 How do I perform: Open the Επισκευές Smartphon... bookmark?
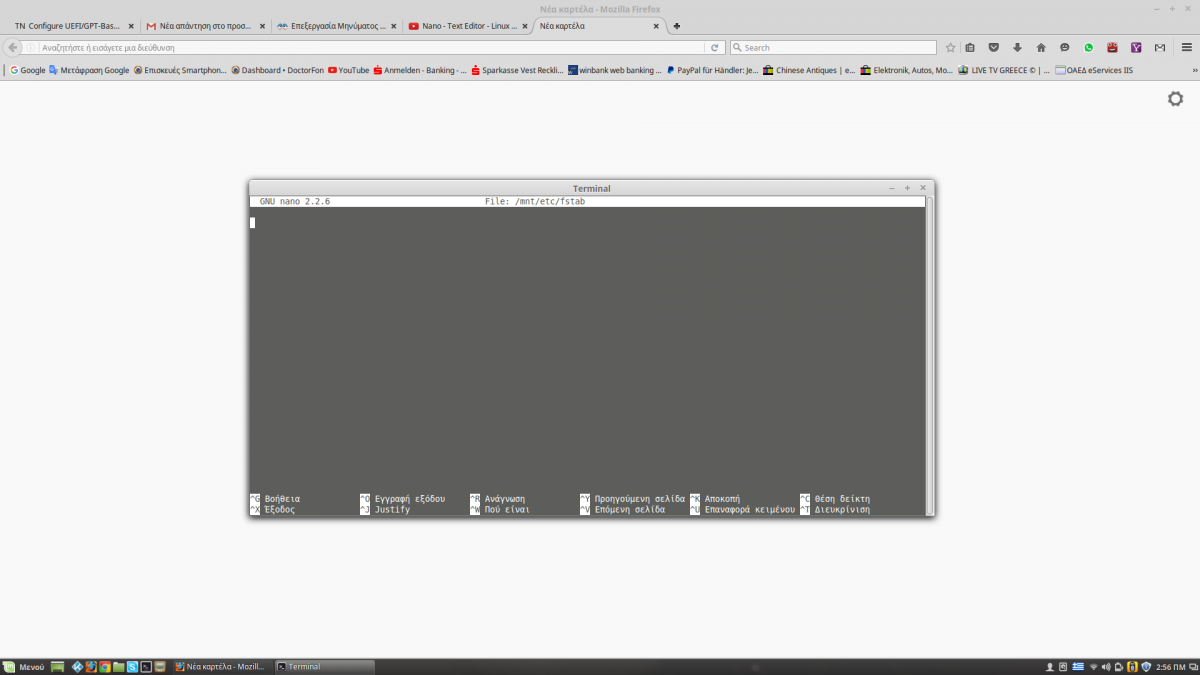pyautogui.click(x=181, y=70)
